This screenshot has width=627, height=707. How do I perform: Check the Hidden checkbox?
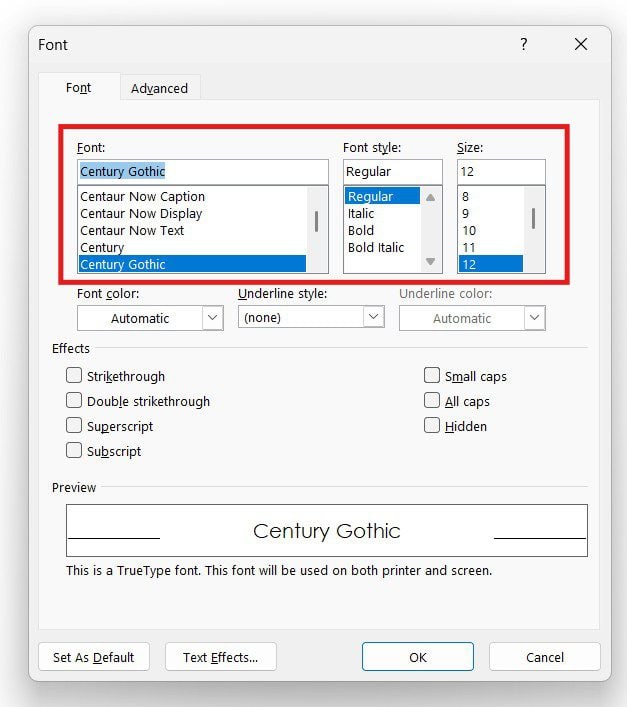(x=432, y=425)
